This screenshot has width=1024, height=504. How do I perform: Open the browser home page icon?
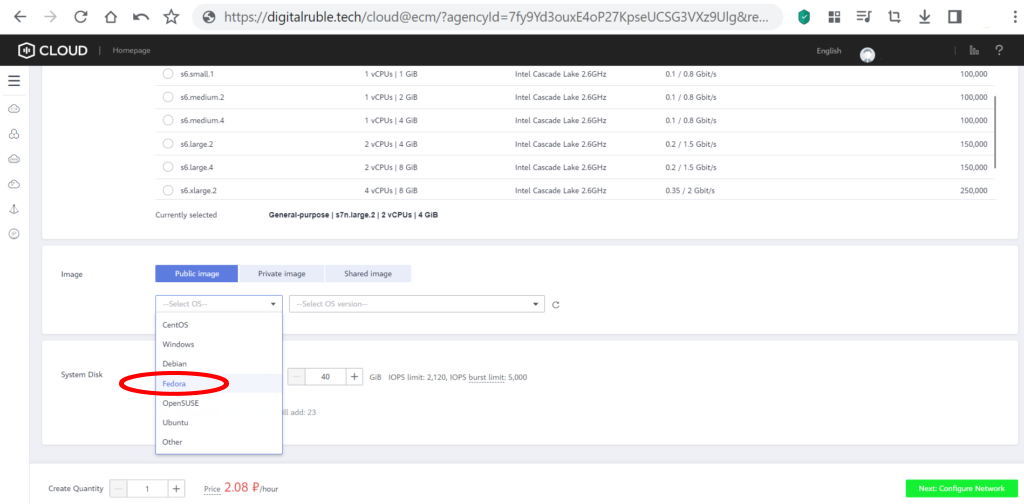pos(111,18)
